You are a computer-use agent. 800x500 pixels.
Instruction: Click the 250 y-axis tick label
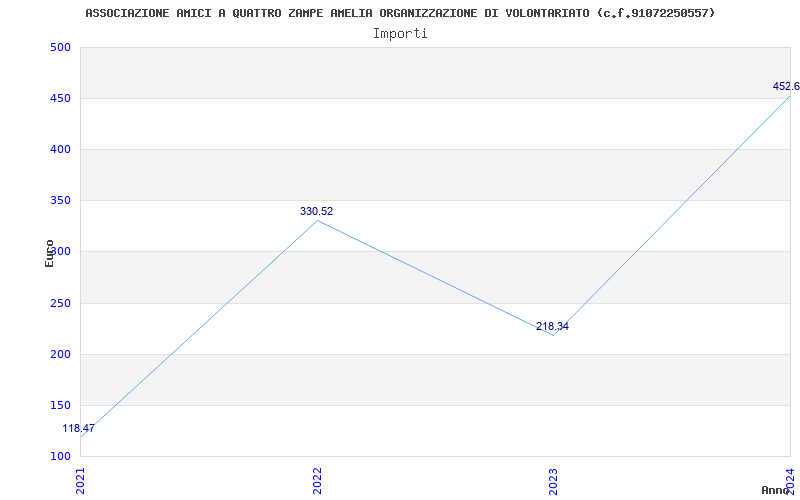[x=60, y=303]
